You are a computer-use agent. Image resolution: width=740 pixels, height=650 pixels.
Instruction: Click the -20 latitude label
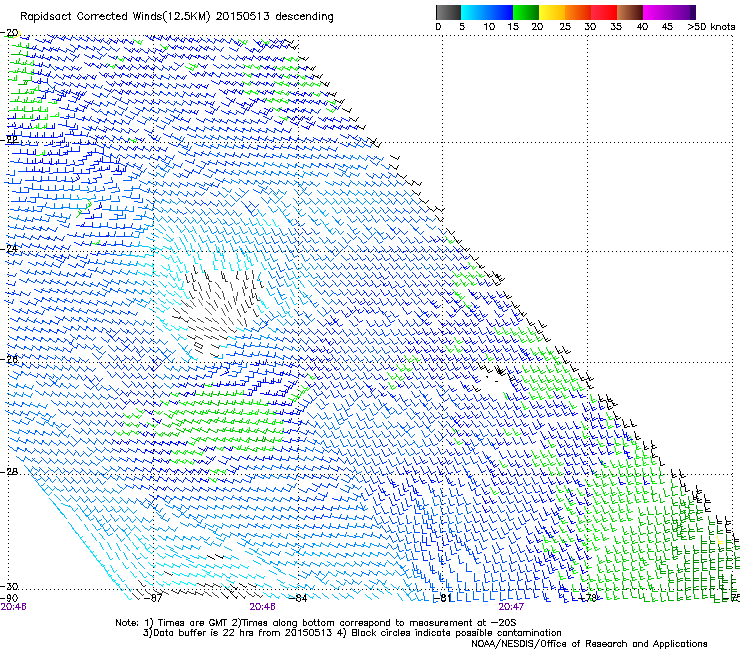click(x=10, y=33)
